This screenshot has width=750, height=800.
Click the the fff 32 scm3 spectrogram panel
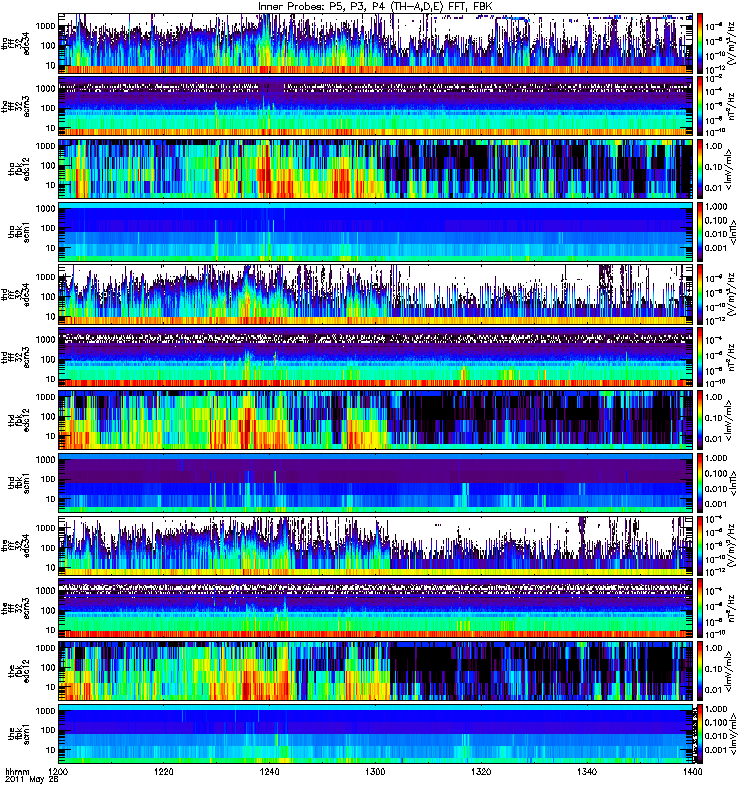[x=376, y=608]
